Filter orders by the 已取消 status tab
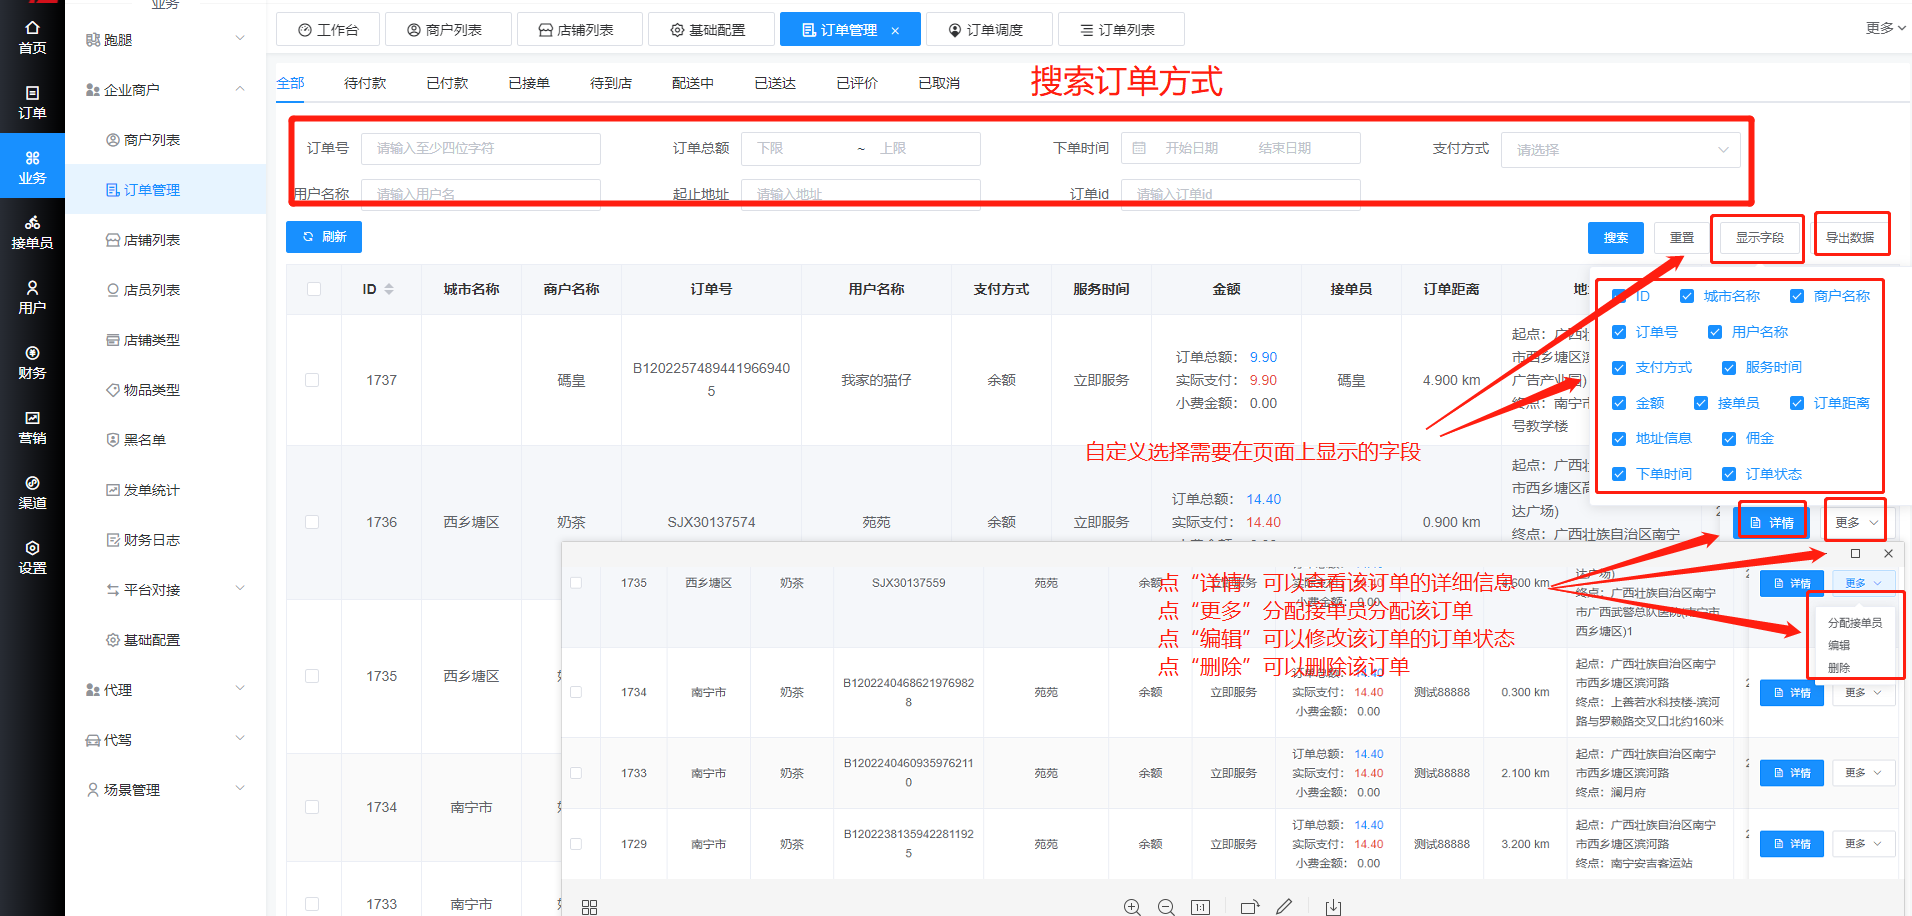The width and height of the screenshot is (1912, 916). tap(939, 83)
